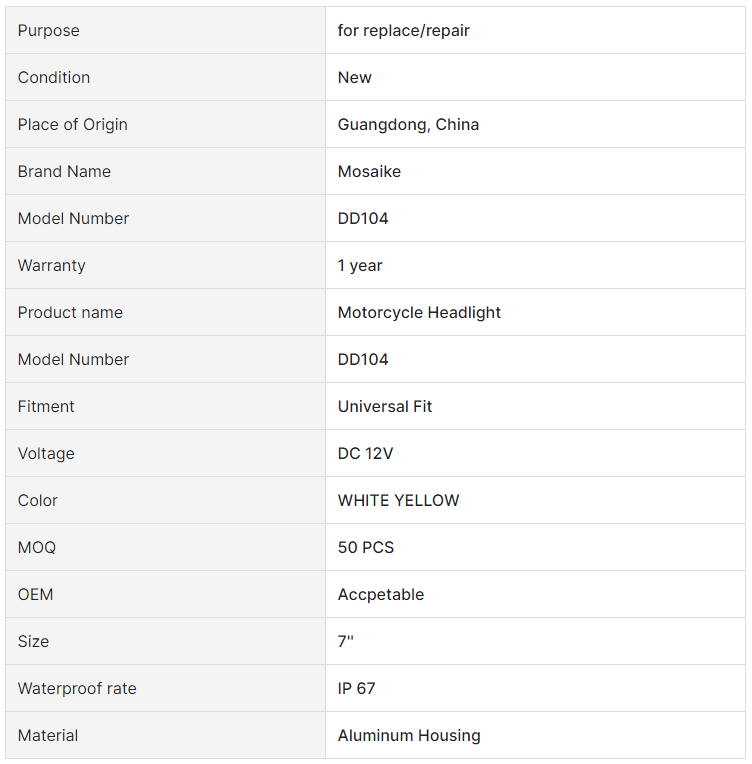
Task: Click the 'WHITE YELLOW' color value
Action: pyautogui.click(x=398, y=500)
